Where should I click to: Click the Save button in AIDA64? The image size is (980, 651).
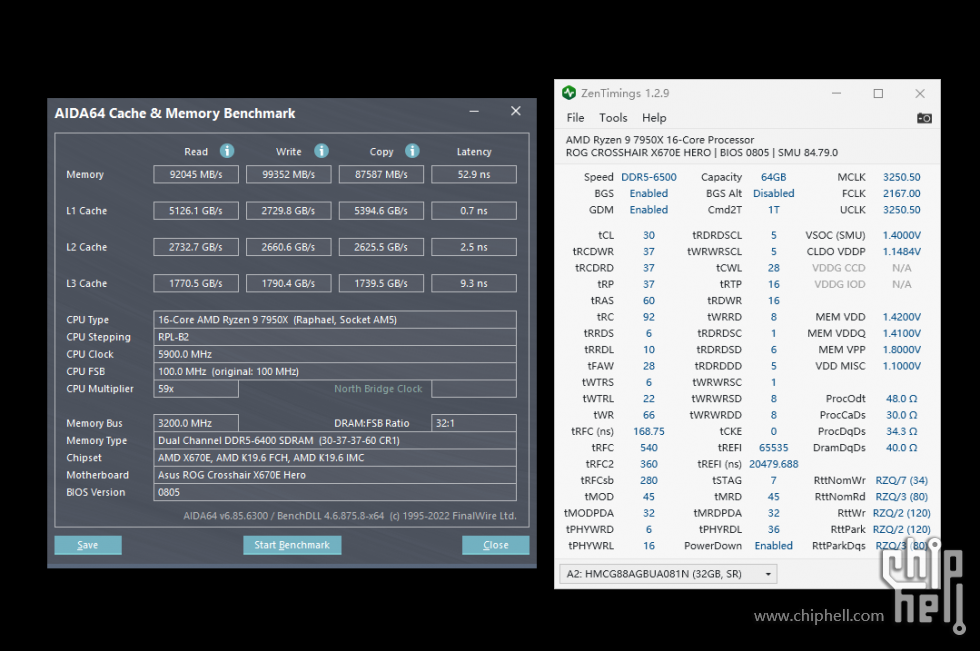point(88,545)
